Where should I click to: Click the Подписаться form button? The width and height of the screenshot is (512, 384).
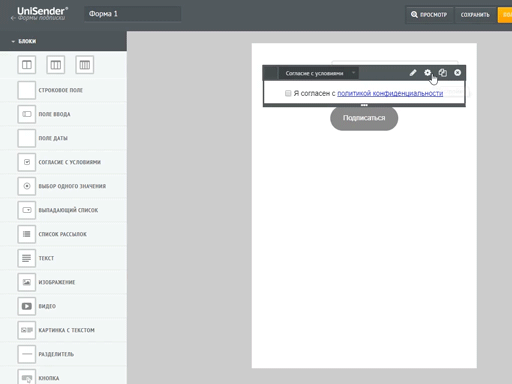(364, 118)
